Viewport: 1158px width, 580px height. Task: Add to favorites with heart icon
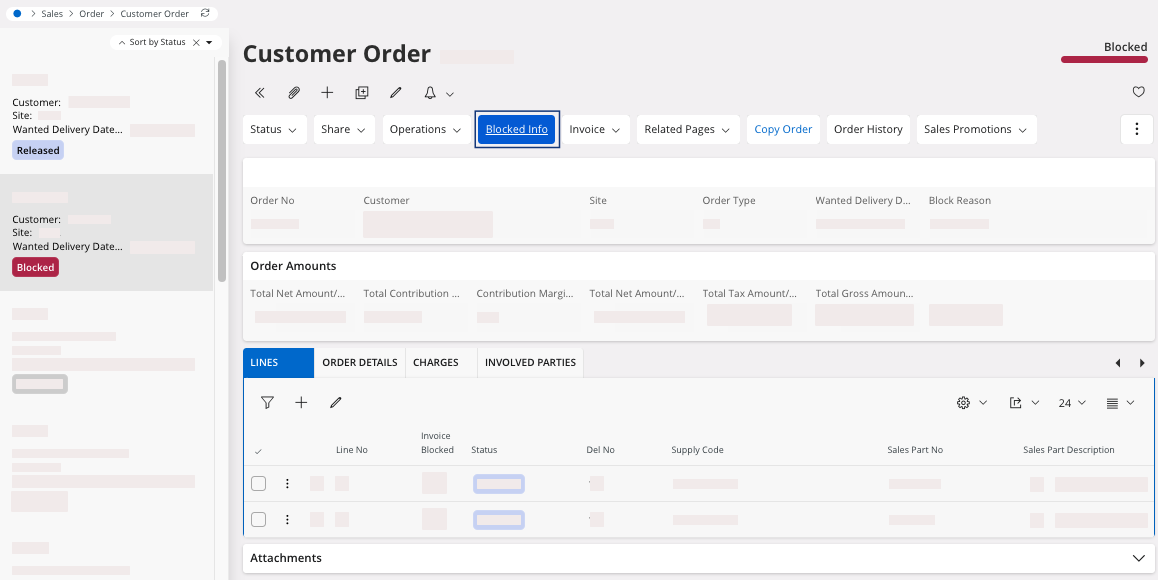tap(1138, 92)
